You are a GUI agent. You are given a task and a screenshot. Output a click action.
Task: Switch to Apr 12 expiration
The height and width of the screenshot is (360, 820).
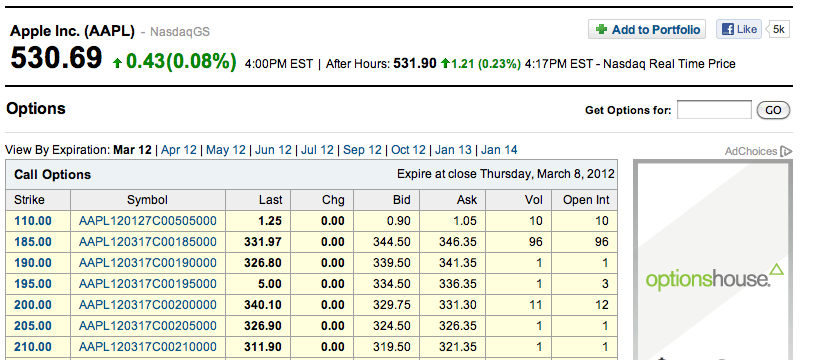pyautogui.click(x=179, y=150)
